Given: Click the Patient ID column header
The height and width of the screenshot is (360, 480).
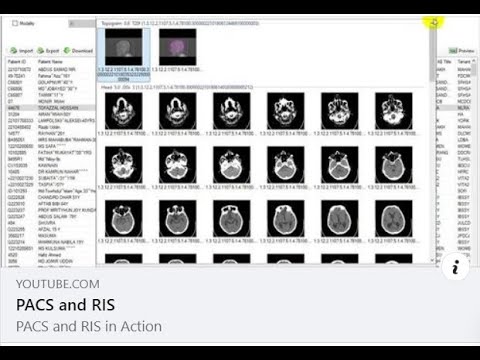Looking at the screenshot, I should click(x=17, y=62).
